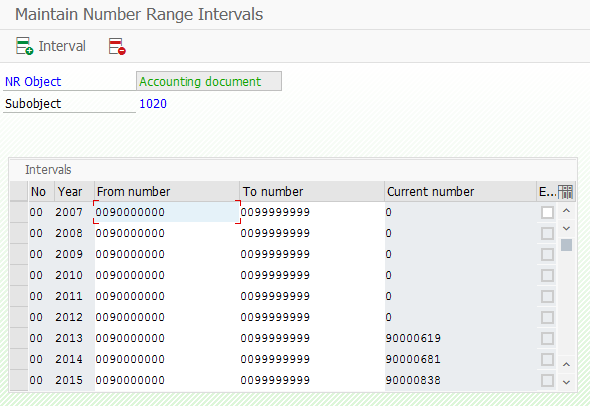
Task: Click the From number field for year 2014
Action: click(x=167, y=359)
